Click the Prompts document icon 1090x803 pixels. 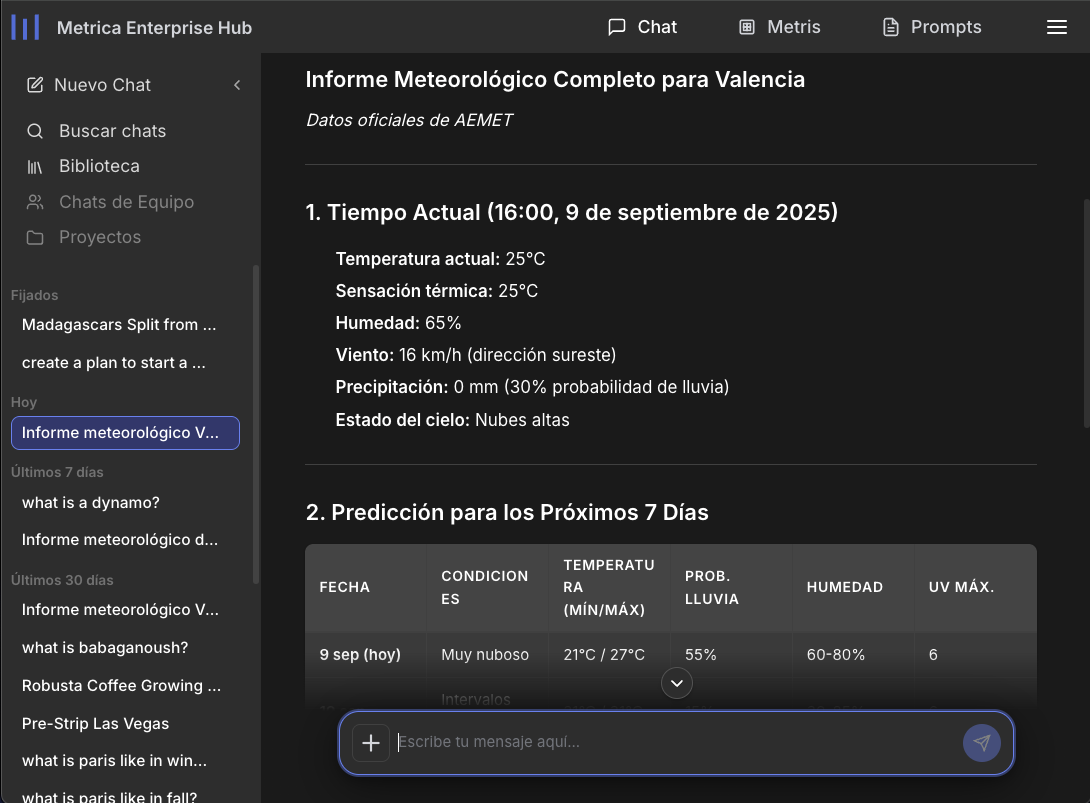(889, 27)
